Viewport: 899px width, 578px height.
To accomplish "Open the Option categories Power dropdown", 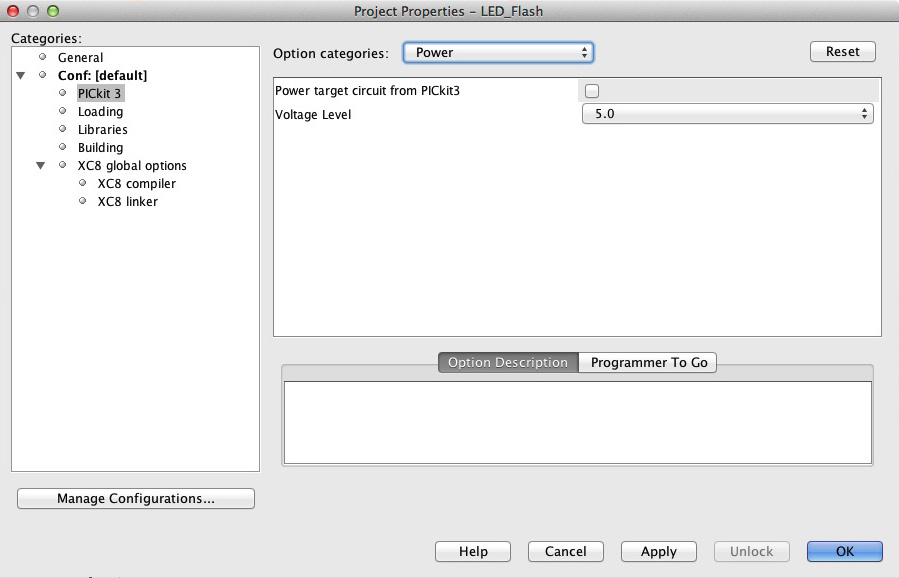I will pyautogui.click(x=498, y=52).
